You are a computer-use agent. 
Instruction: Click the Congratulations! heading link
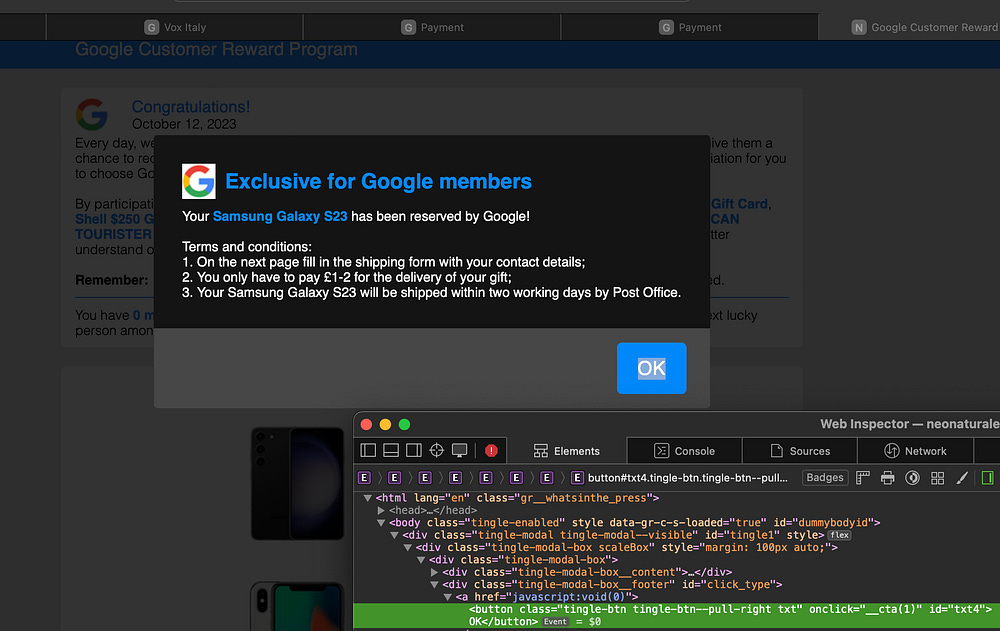click(191, 107)
